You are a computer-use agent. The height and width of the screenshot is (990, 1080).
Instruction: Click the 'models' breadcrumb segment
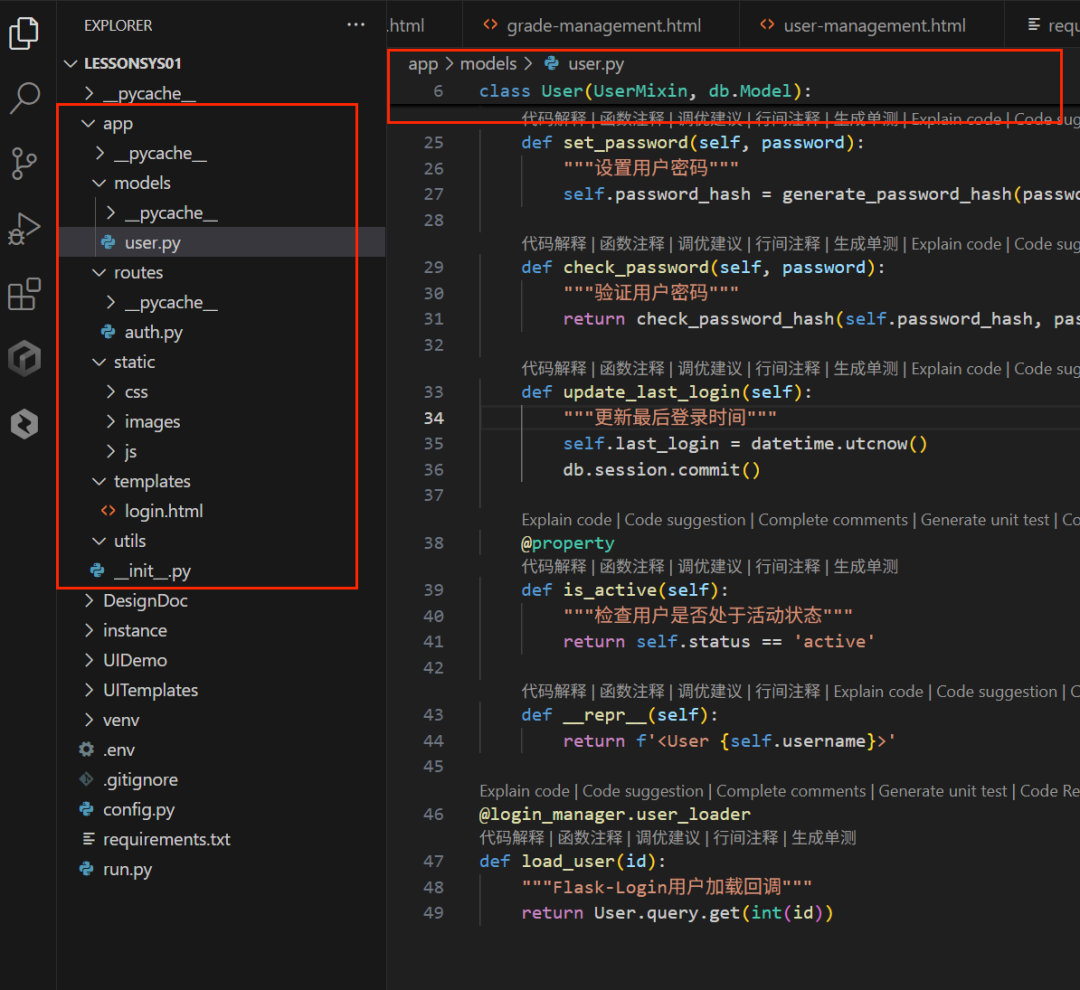click(488, 64)
